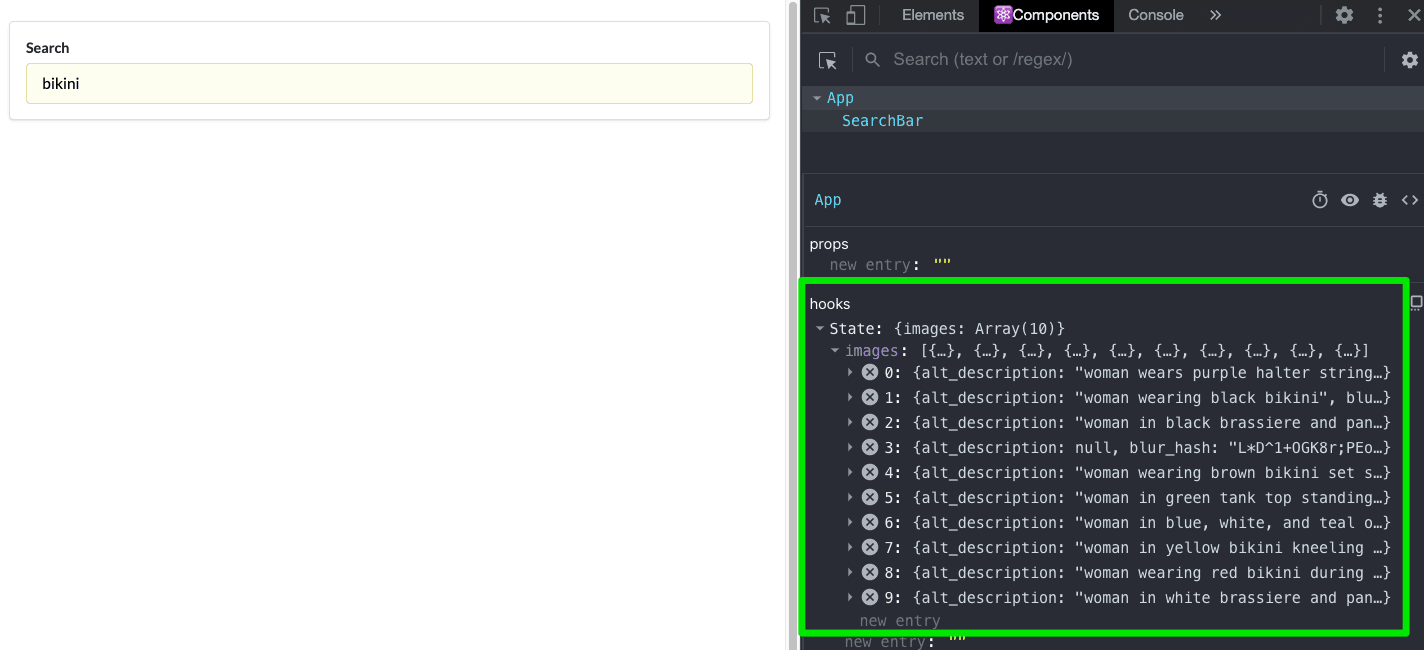The image size is (1424, 650).
Task: Open the DevTools three-dot menu
Action: tap(1380, 15)
